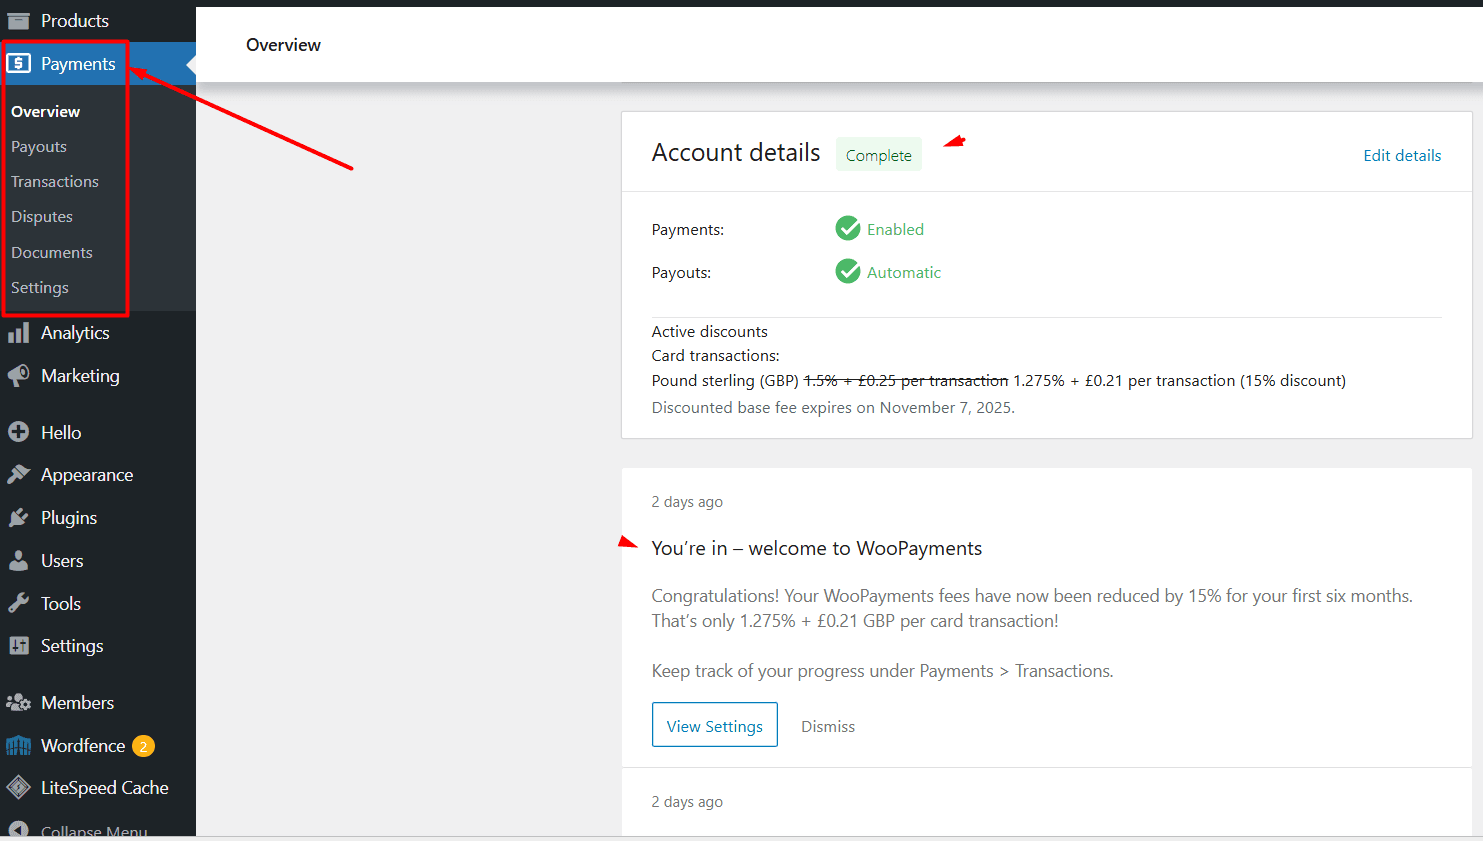The width and height of the screenshot is (1483, 841).
Task: Click the Automatic payouts status text
Action: (904, 272)
